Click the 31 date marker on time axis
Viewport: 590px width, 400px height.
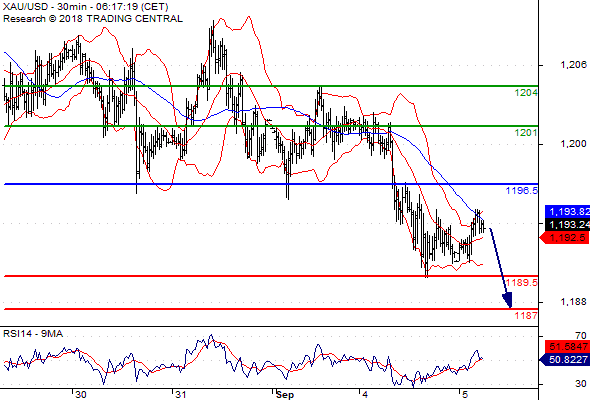(x=181, y=394)
